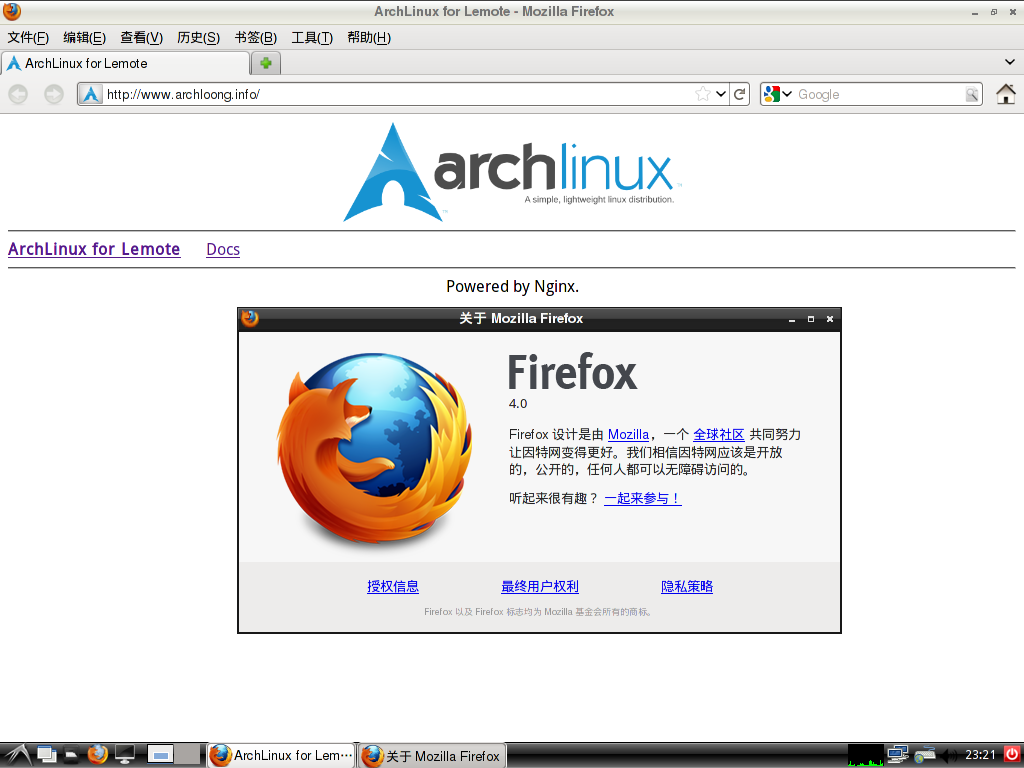
Task: Go to the Home page icon
Action: (1006, 94)
